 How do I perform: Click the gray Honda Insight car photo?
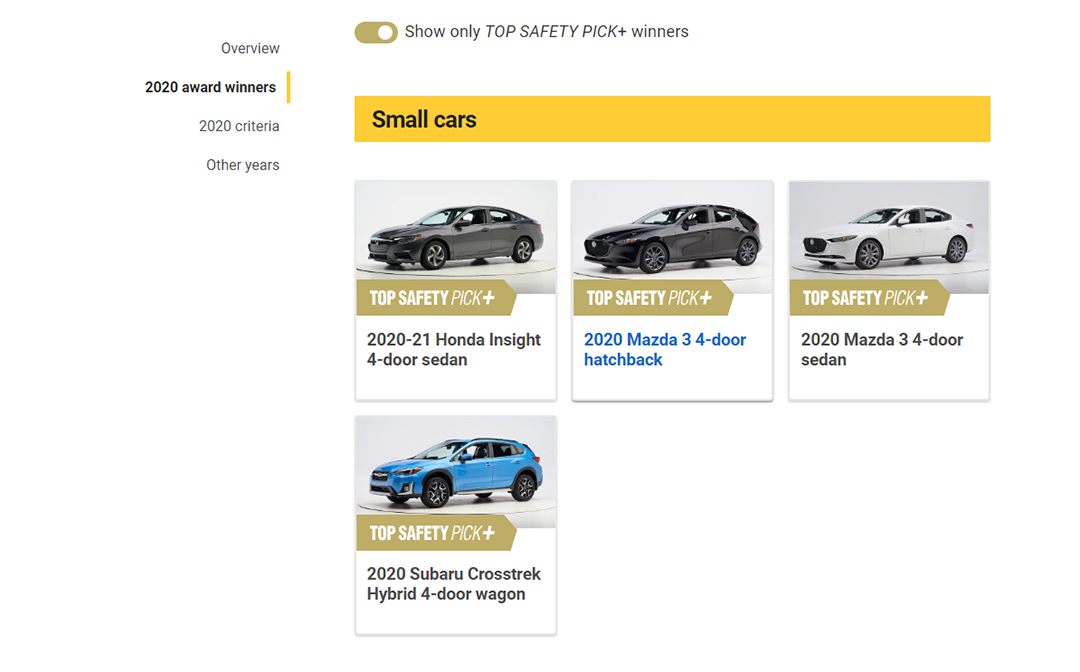point(456,232)
